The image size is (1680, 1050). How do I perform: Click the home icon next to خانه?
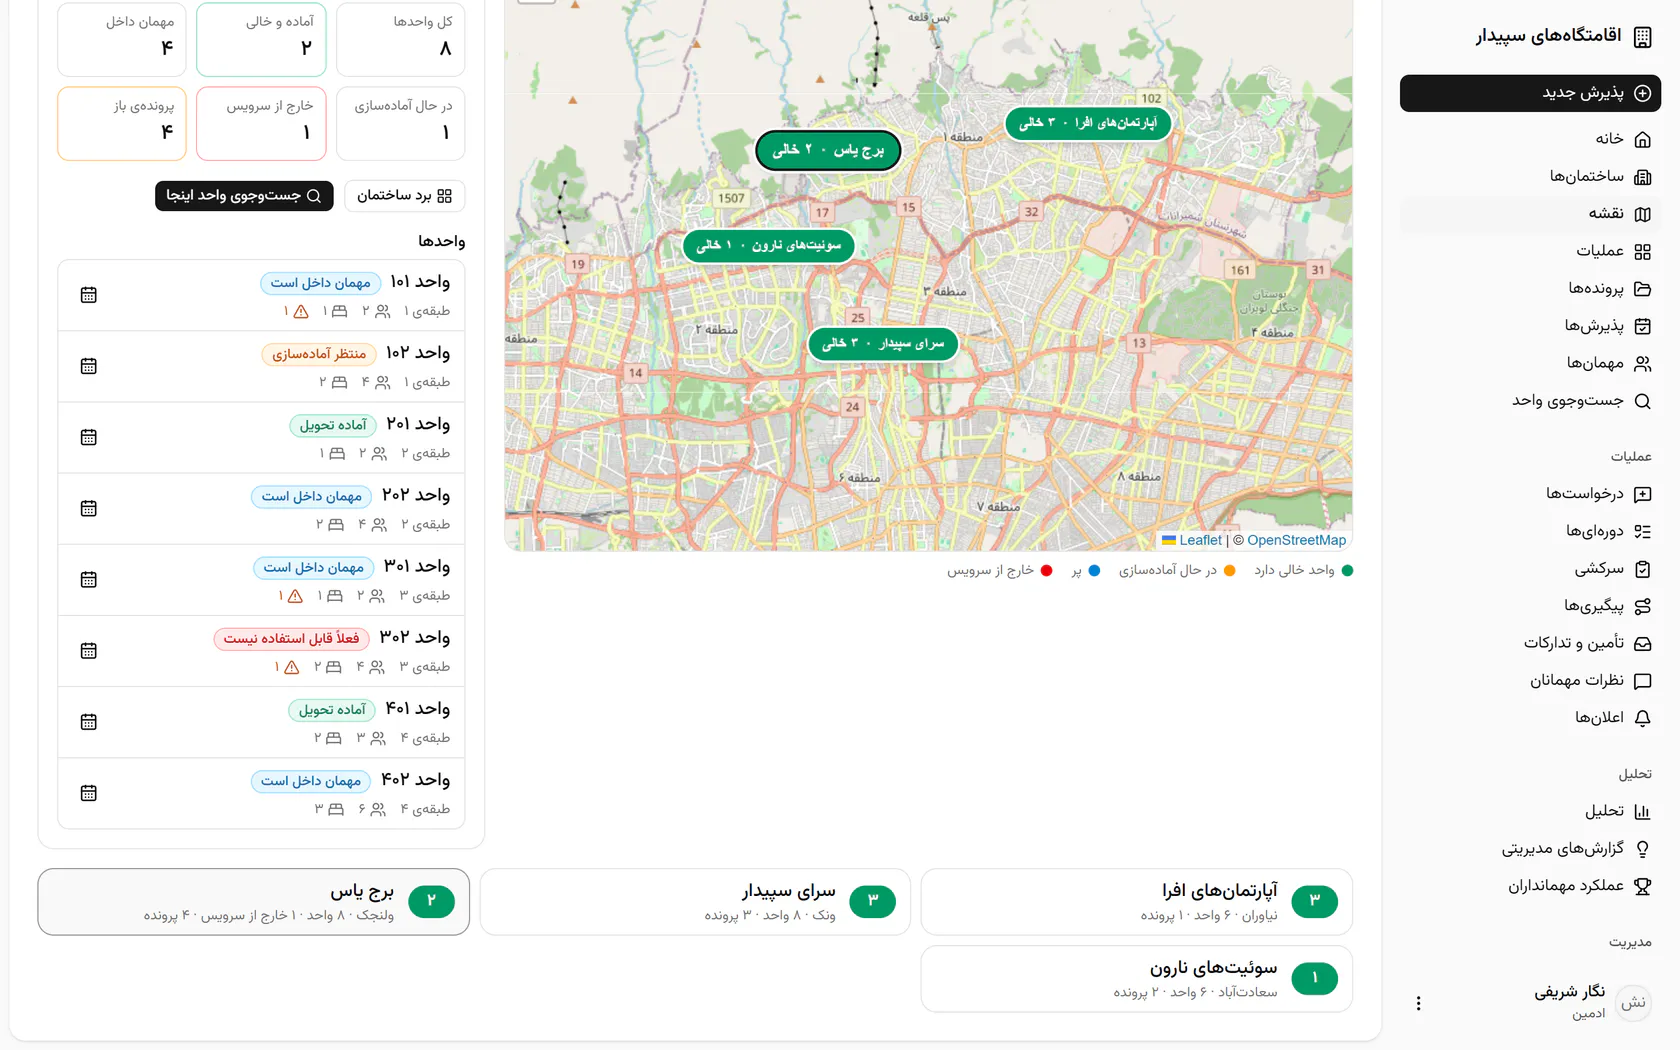[x=1642, y=139]
